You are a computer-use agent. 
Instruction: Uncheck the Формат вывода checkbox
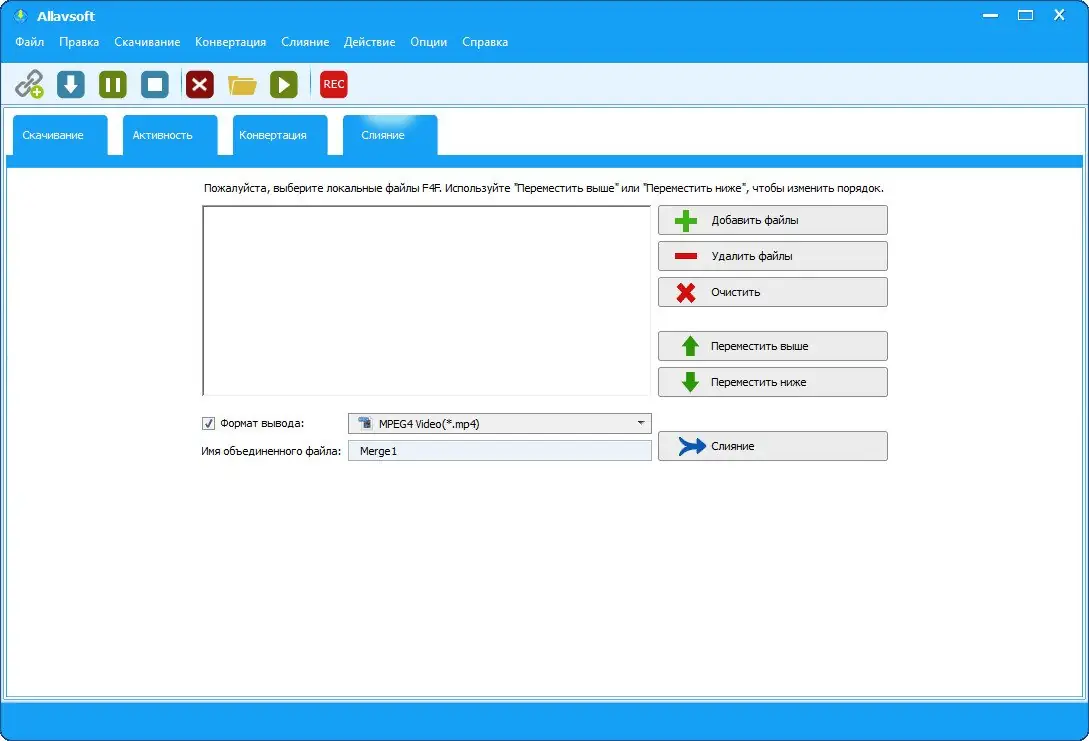pos(208,423)
